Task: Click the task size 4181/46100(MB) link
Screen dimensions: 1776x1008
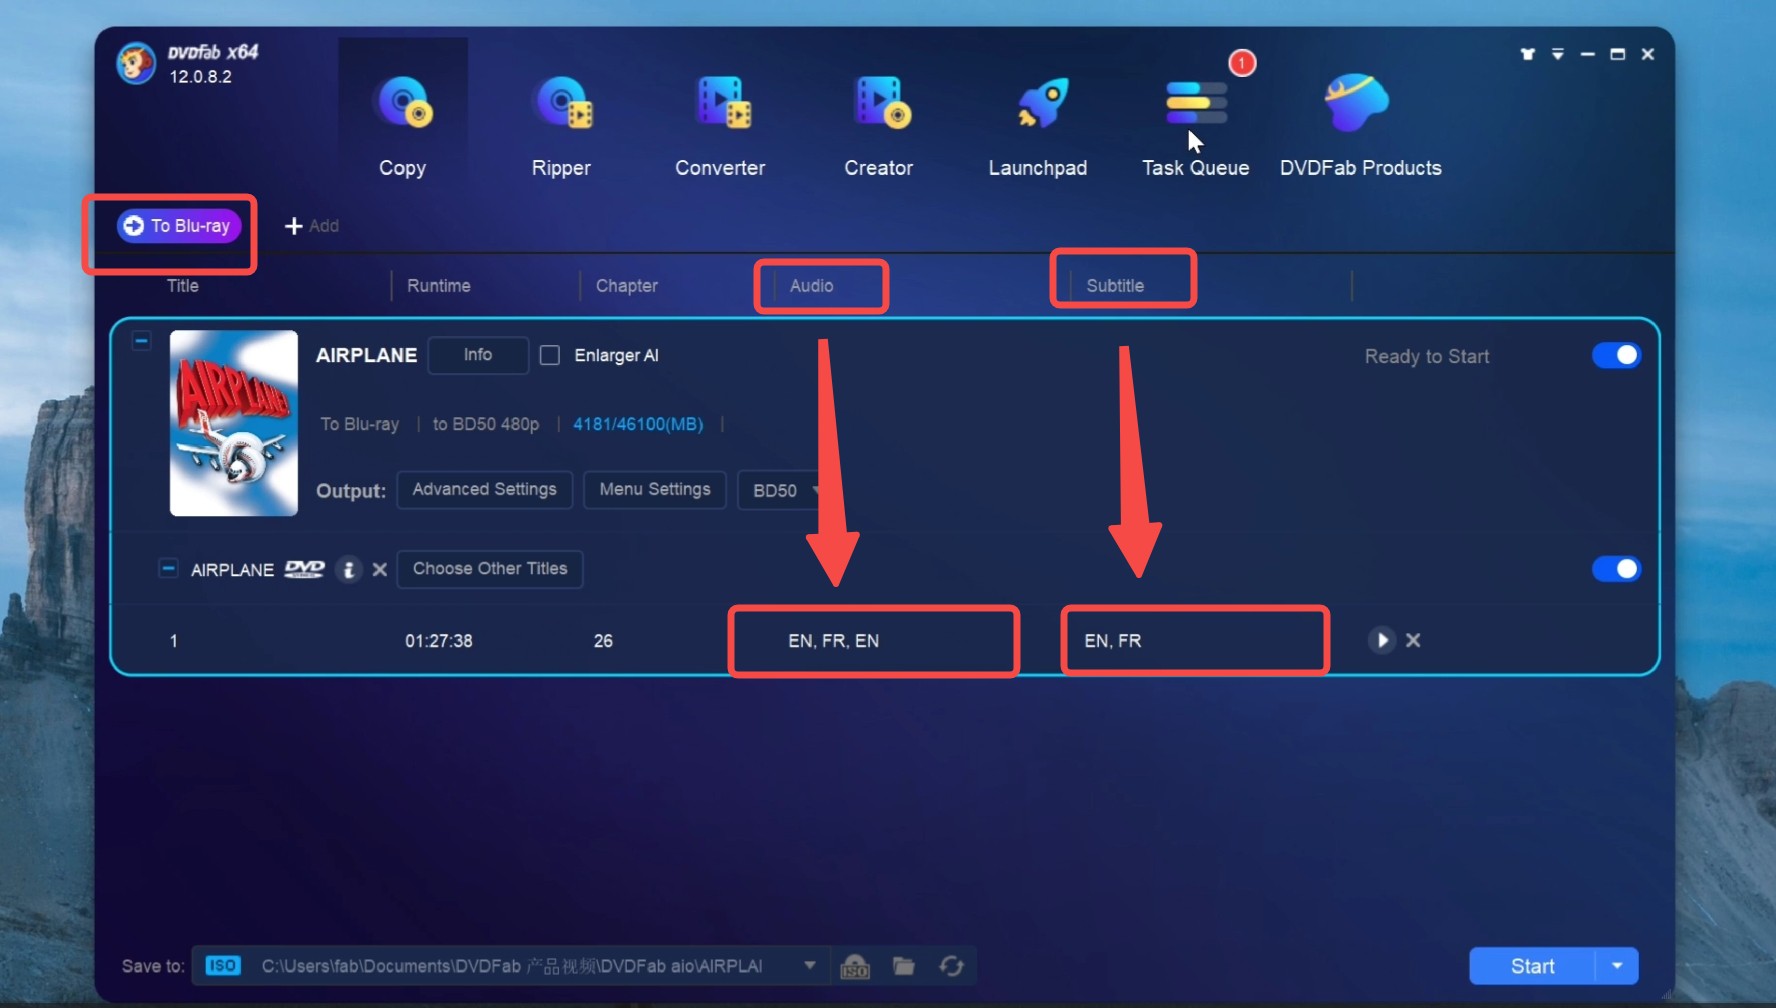Action: point(638,424)
